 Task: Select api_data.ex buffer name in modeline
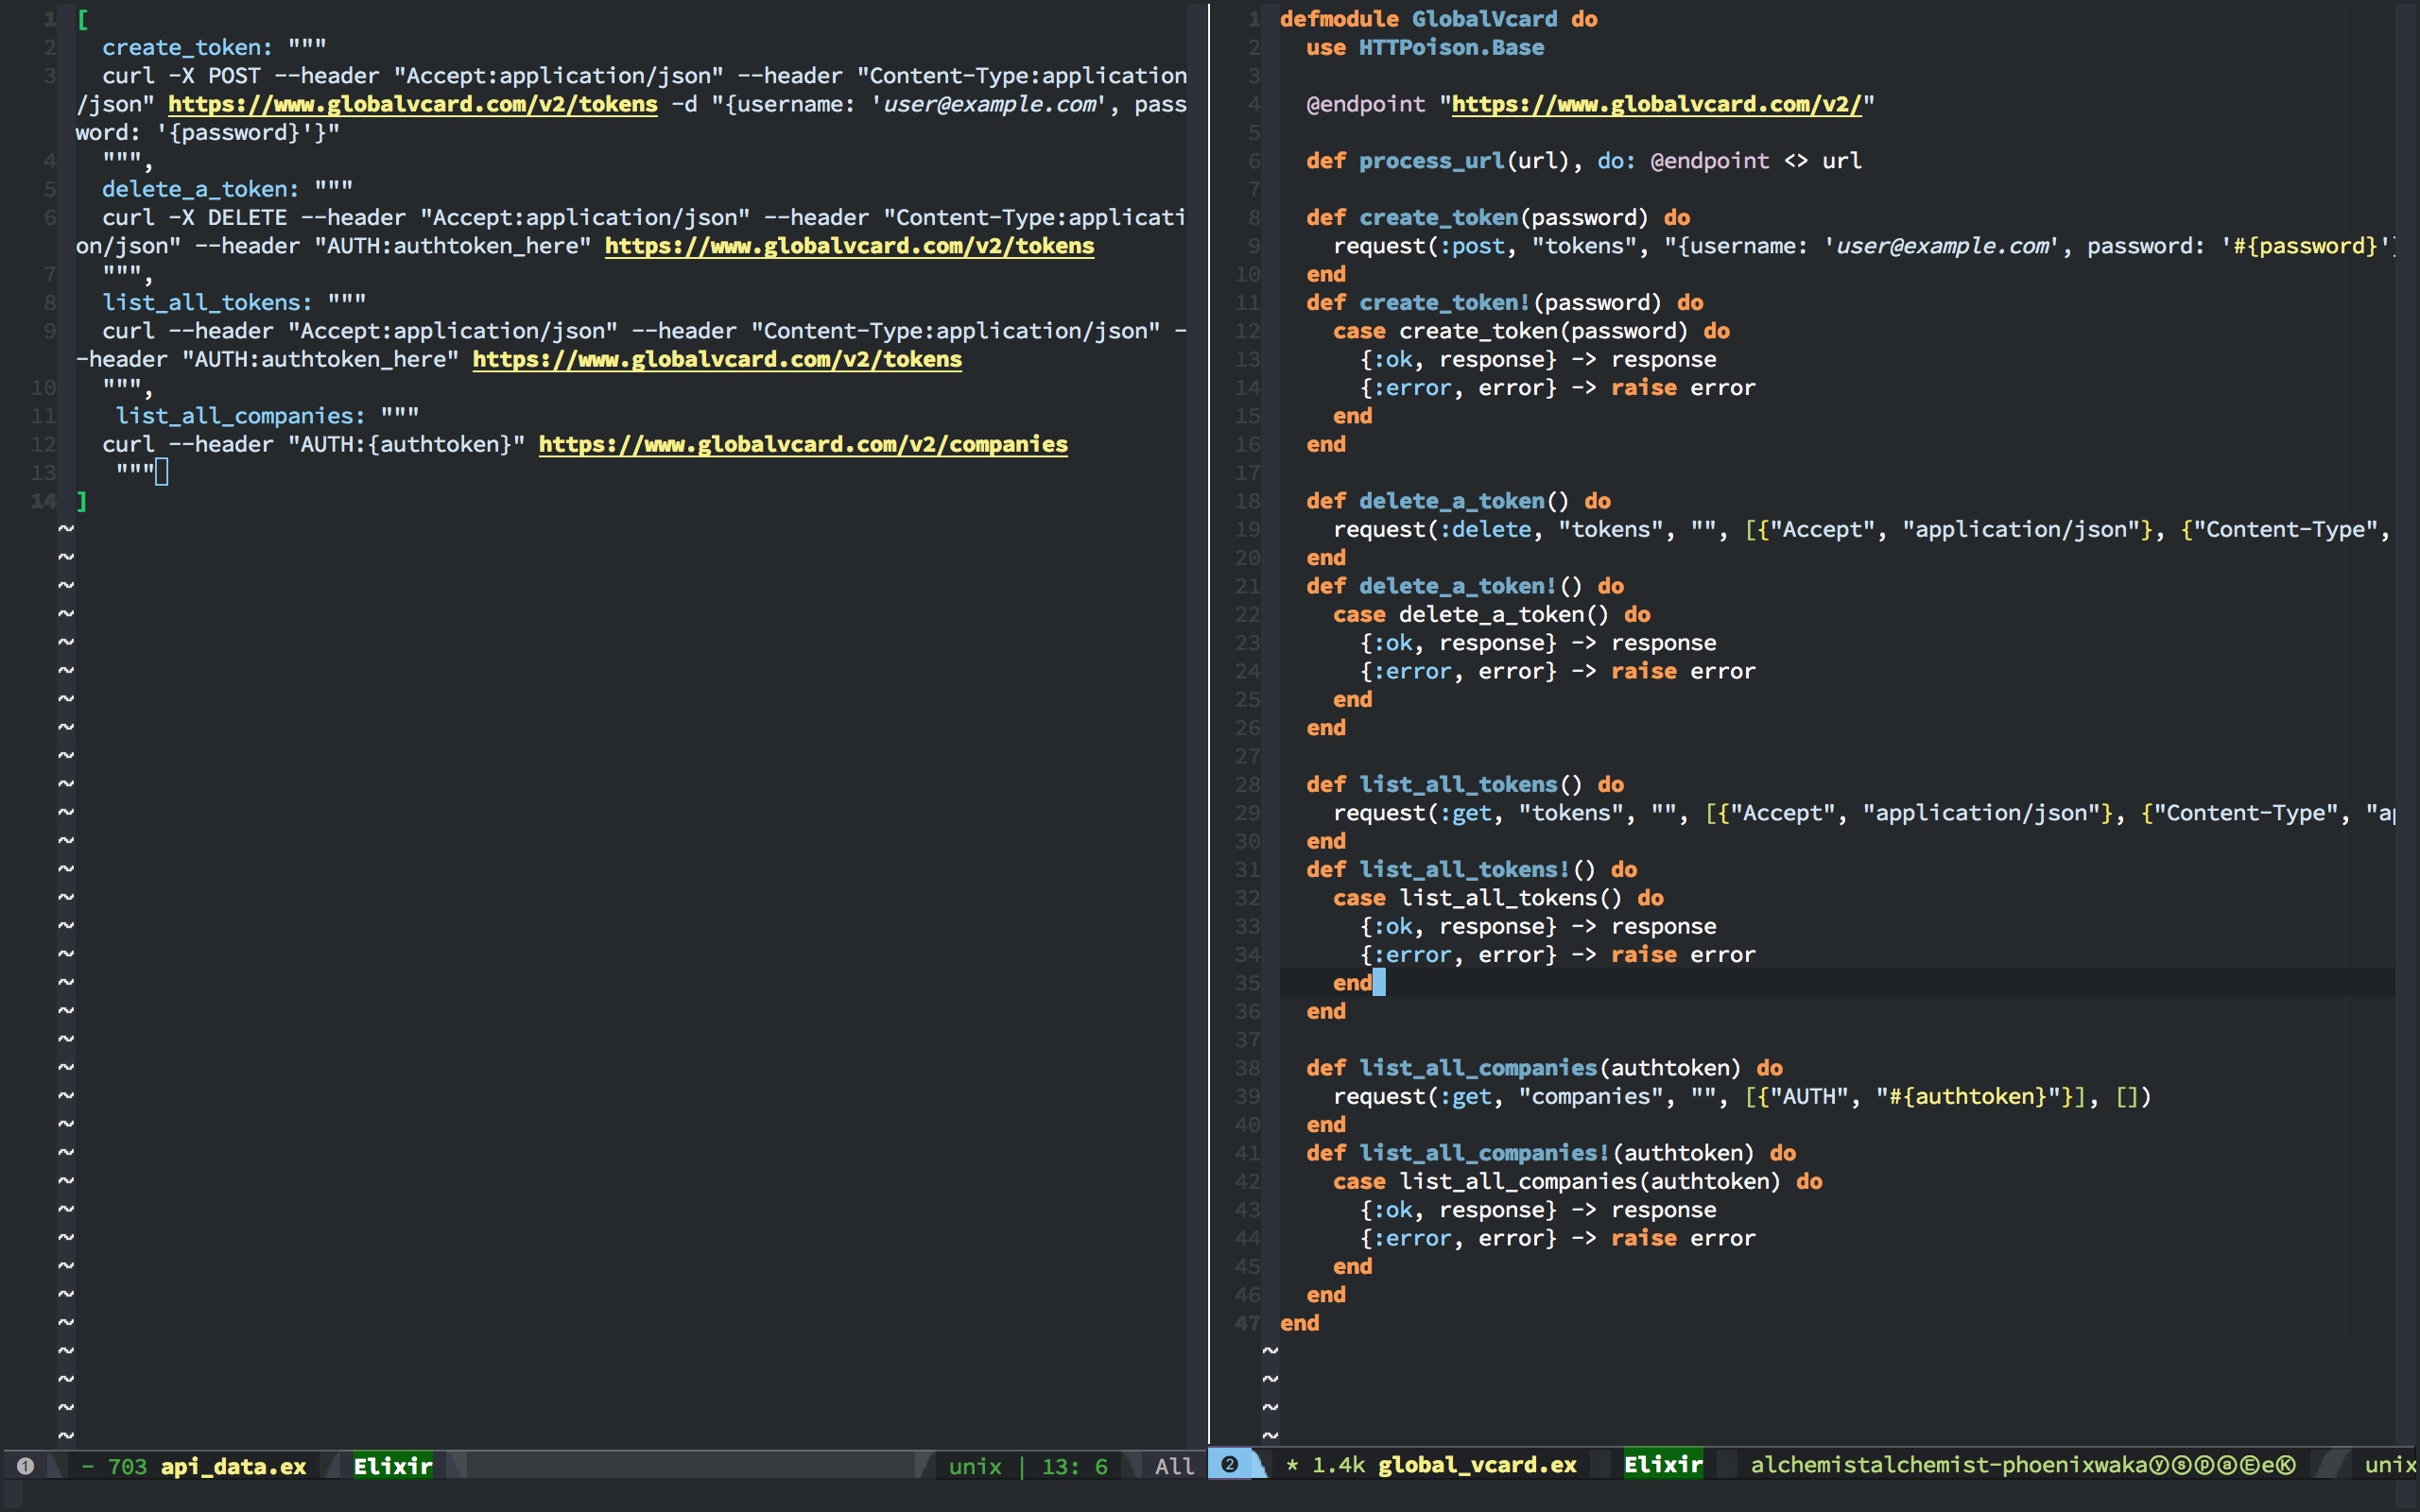click(233, 1466)
